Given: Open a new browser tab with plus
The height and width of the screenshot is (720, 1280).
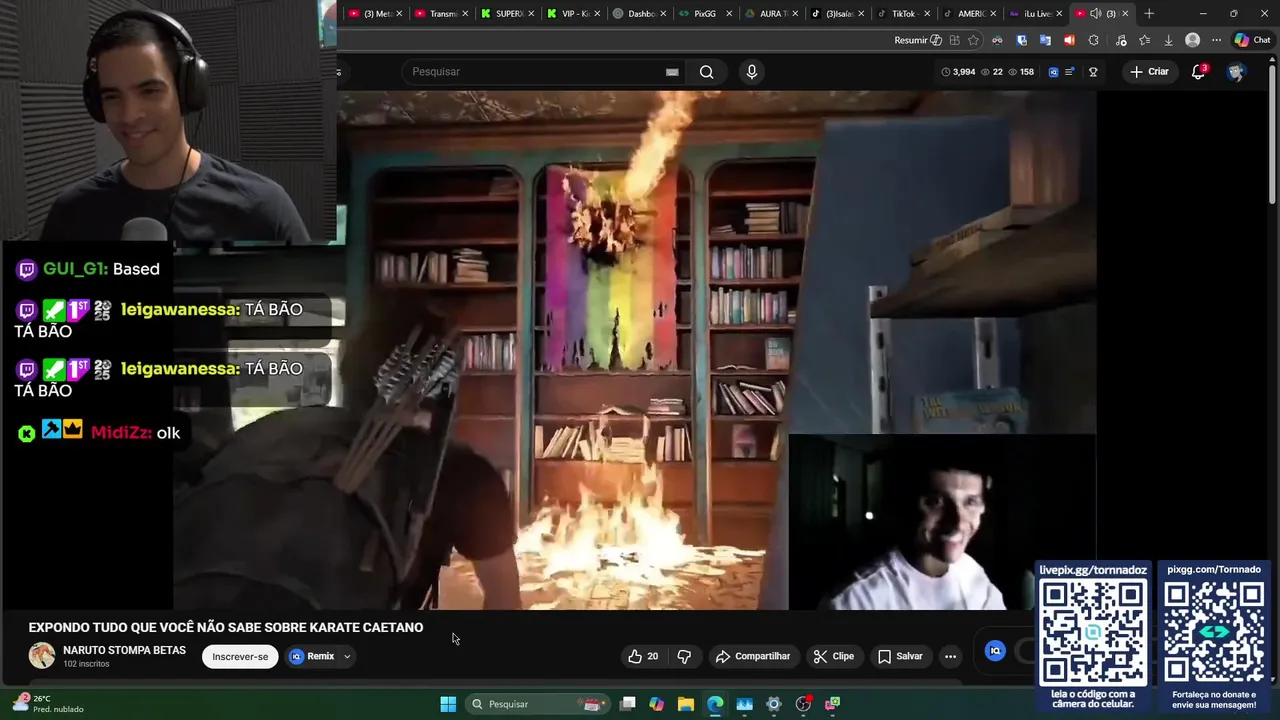Looking at the screenshot, I should click(1149, 13).
